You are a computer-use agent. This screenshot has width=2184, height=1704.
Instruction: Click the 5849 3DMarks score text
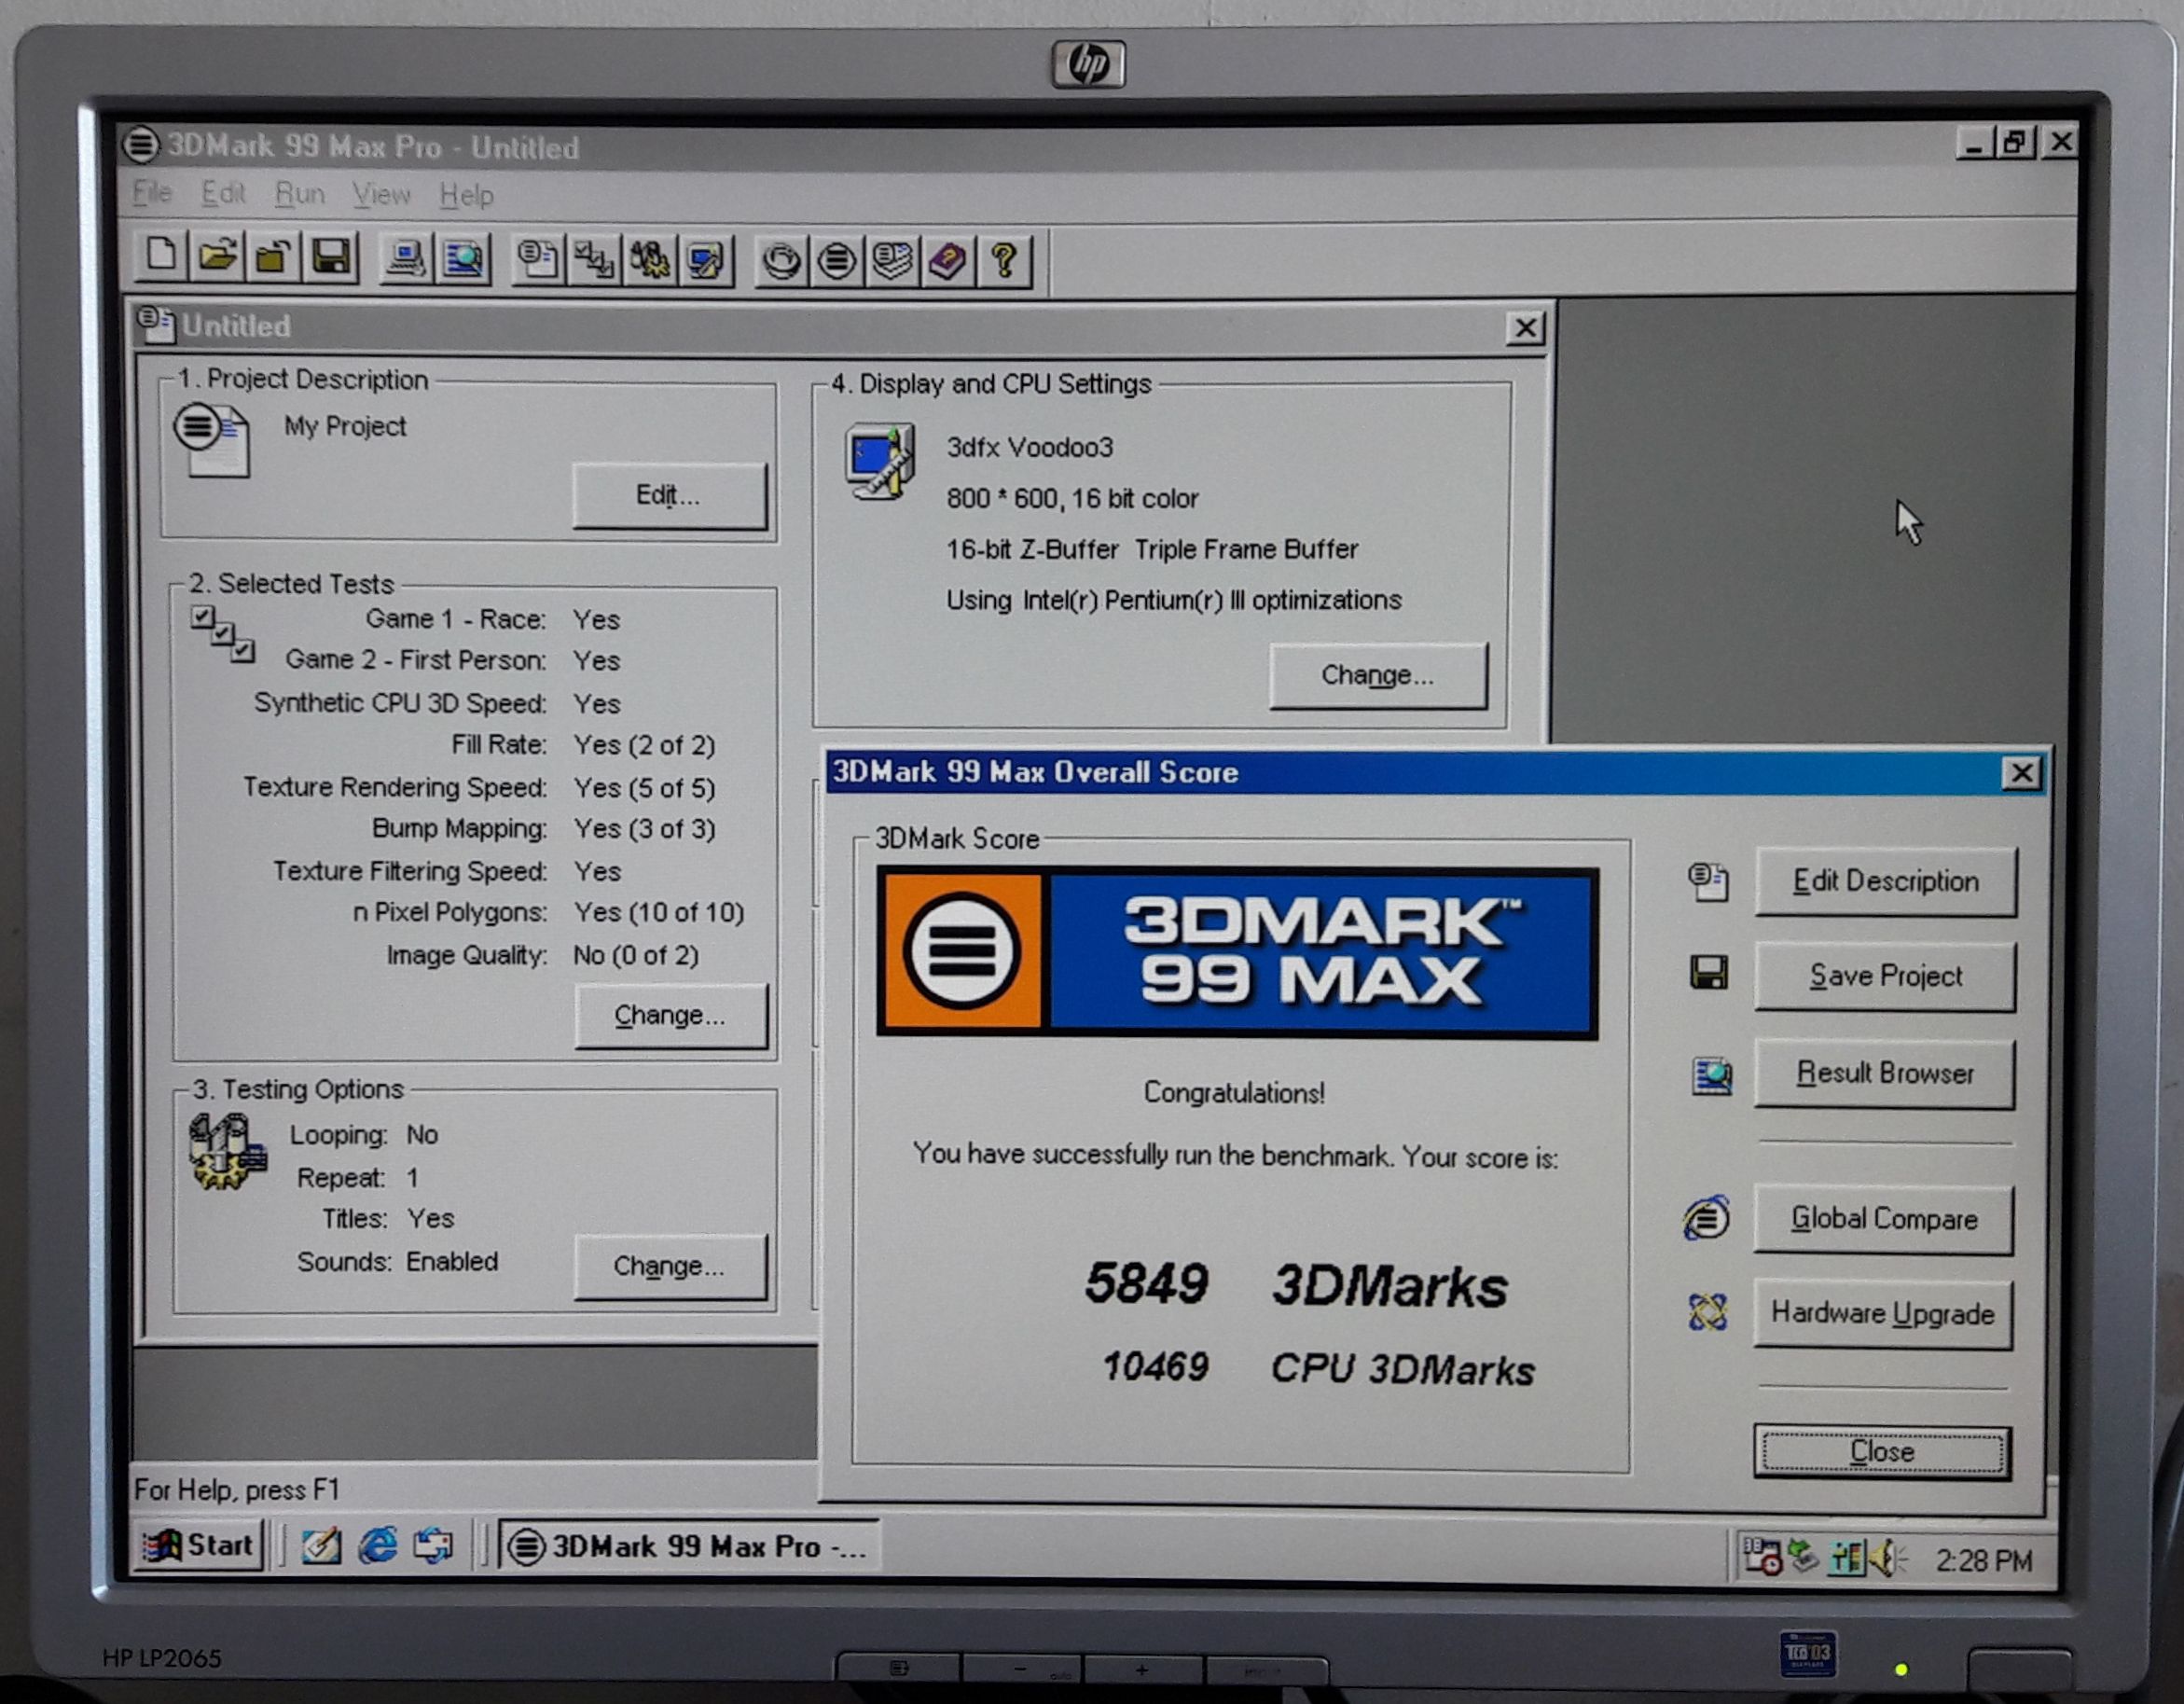(1296, 1284)
